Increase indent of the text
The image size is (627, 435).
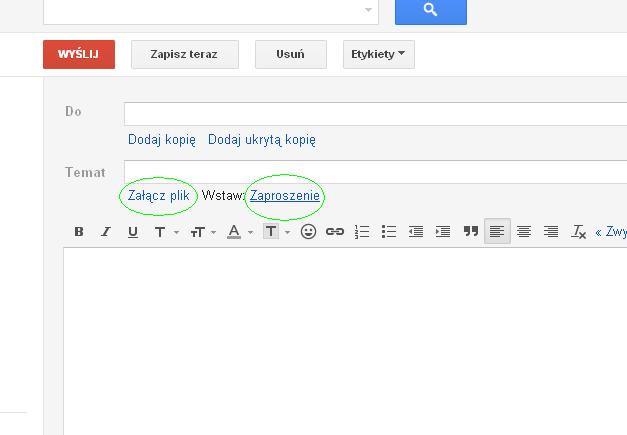pos(443,231)
